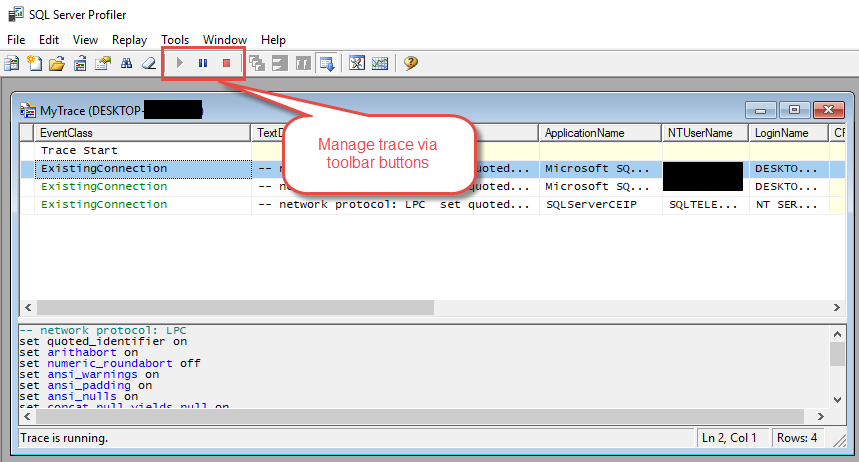Open the Replay menu
Viewport: 859px width, 462px height.
pyautogui.click(x=129, y=40)
